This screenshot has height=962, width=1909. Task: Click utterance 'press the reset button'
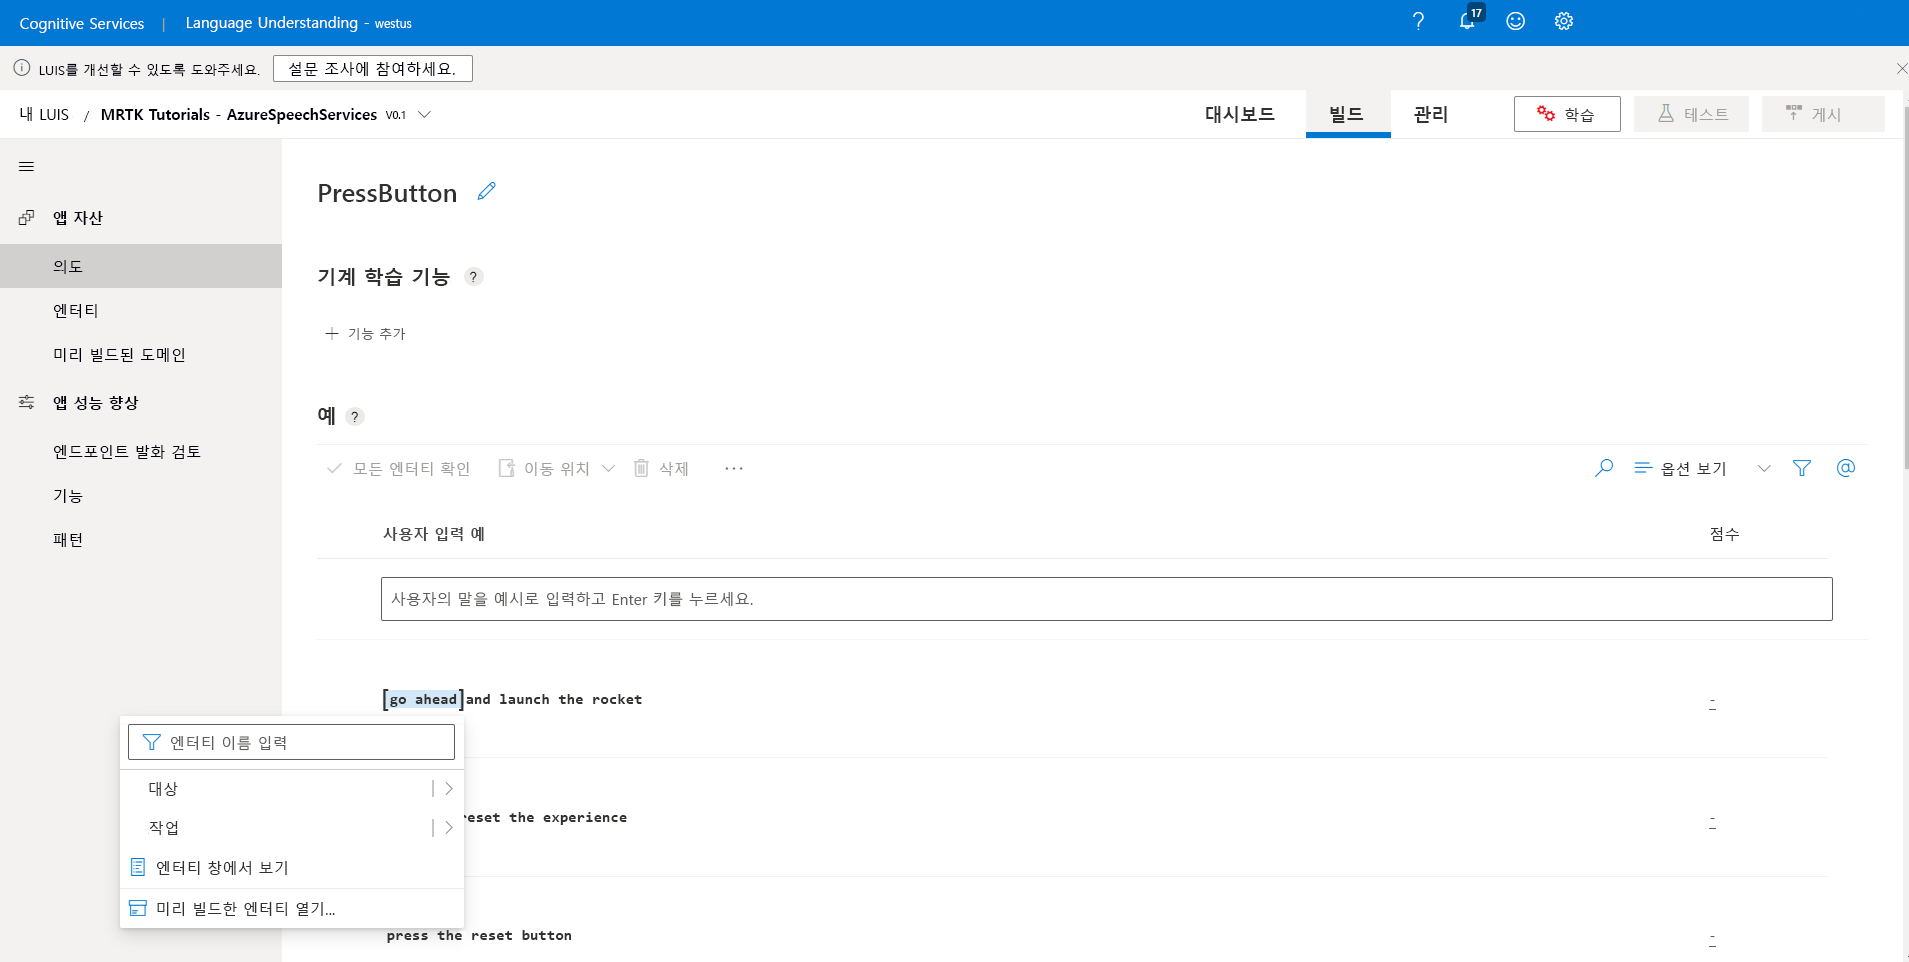click(479, 935)
